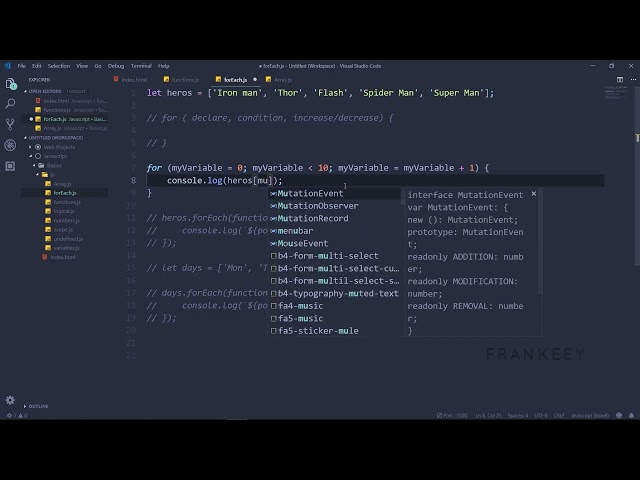Choose MouseEvent from the suggestion list
The image size is (640, 480).
click(x=334, y=243)
